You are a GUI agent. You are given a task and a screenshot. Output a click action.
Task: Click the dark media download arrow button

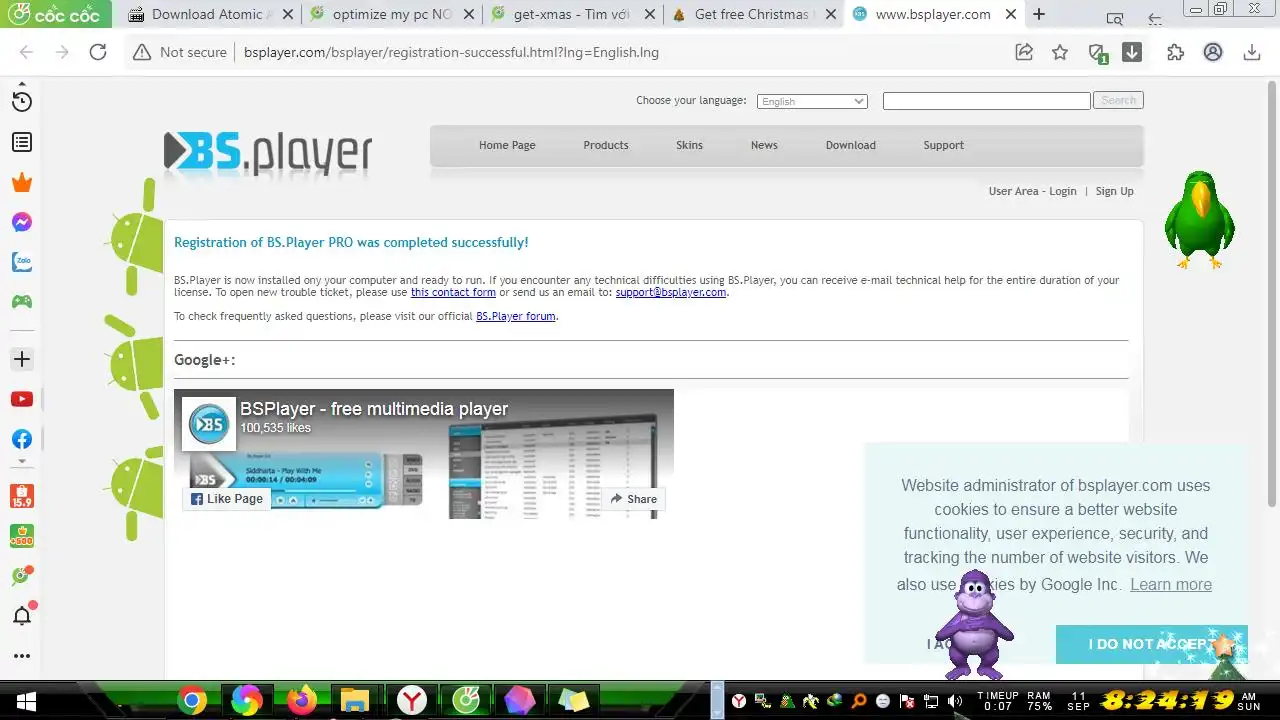click(x=1132, y=52)
